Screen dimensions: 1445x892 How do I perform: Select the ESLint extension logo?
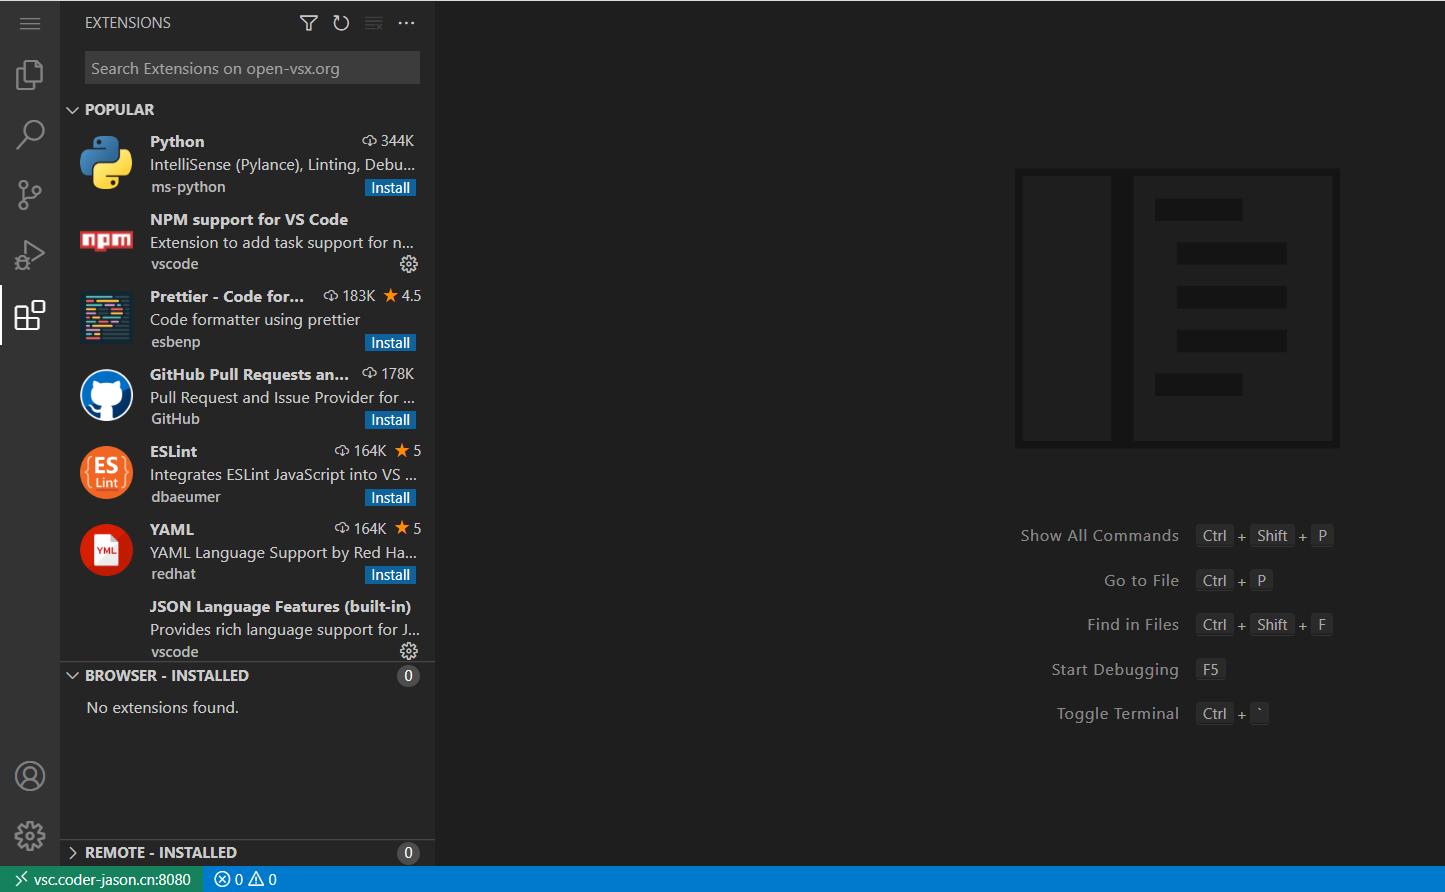coord(106,473)
